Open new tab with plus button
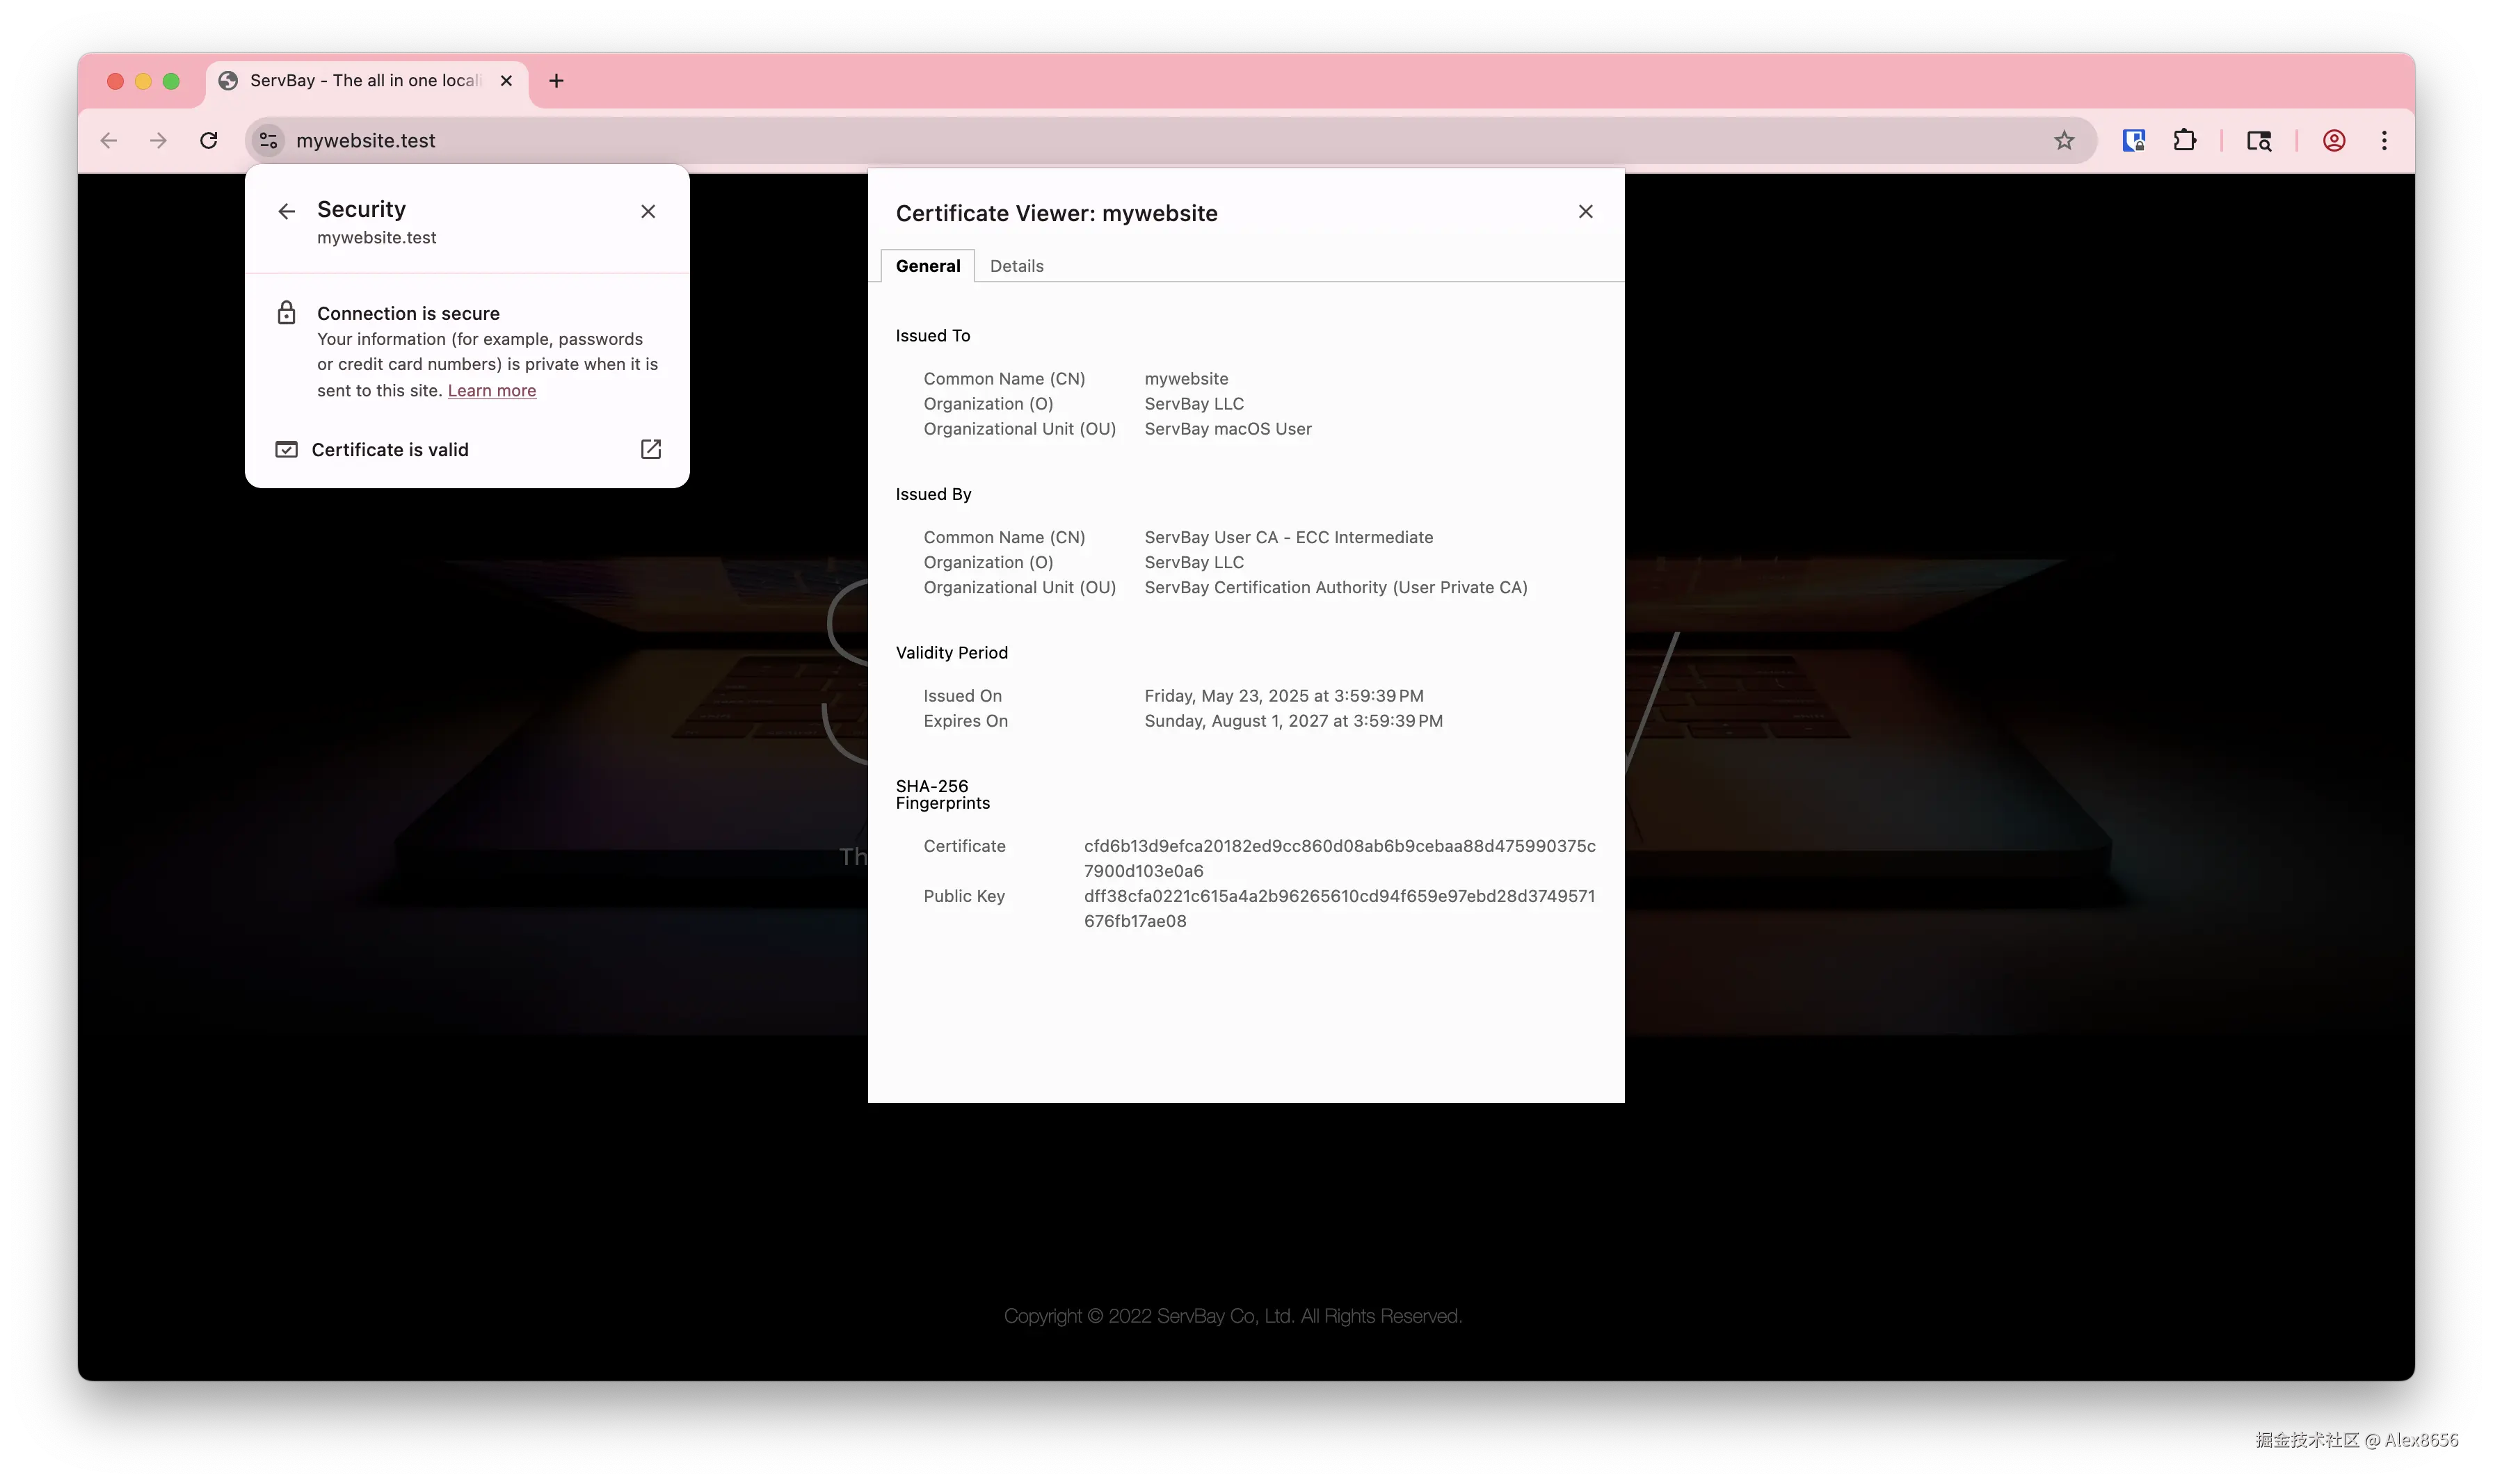Image resolution: width=2493 pixels, height=1484 pixels. [556, 81]
